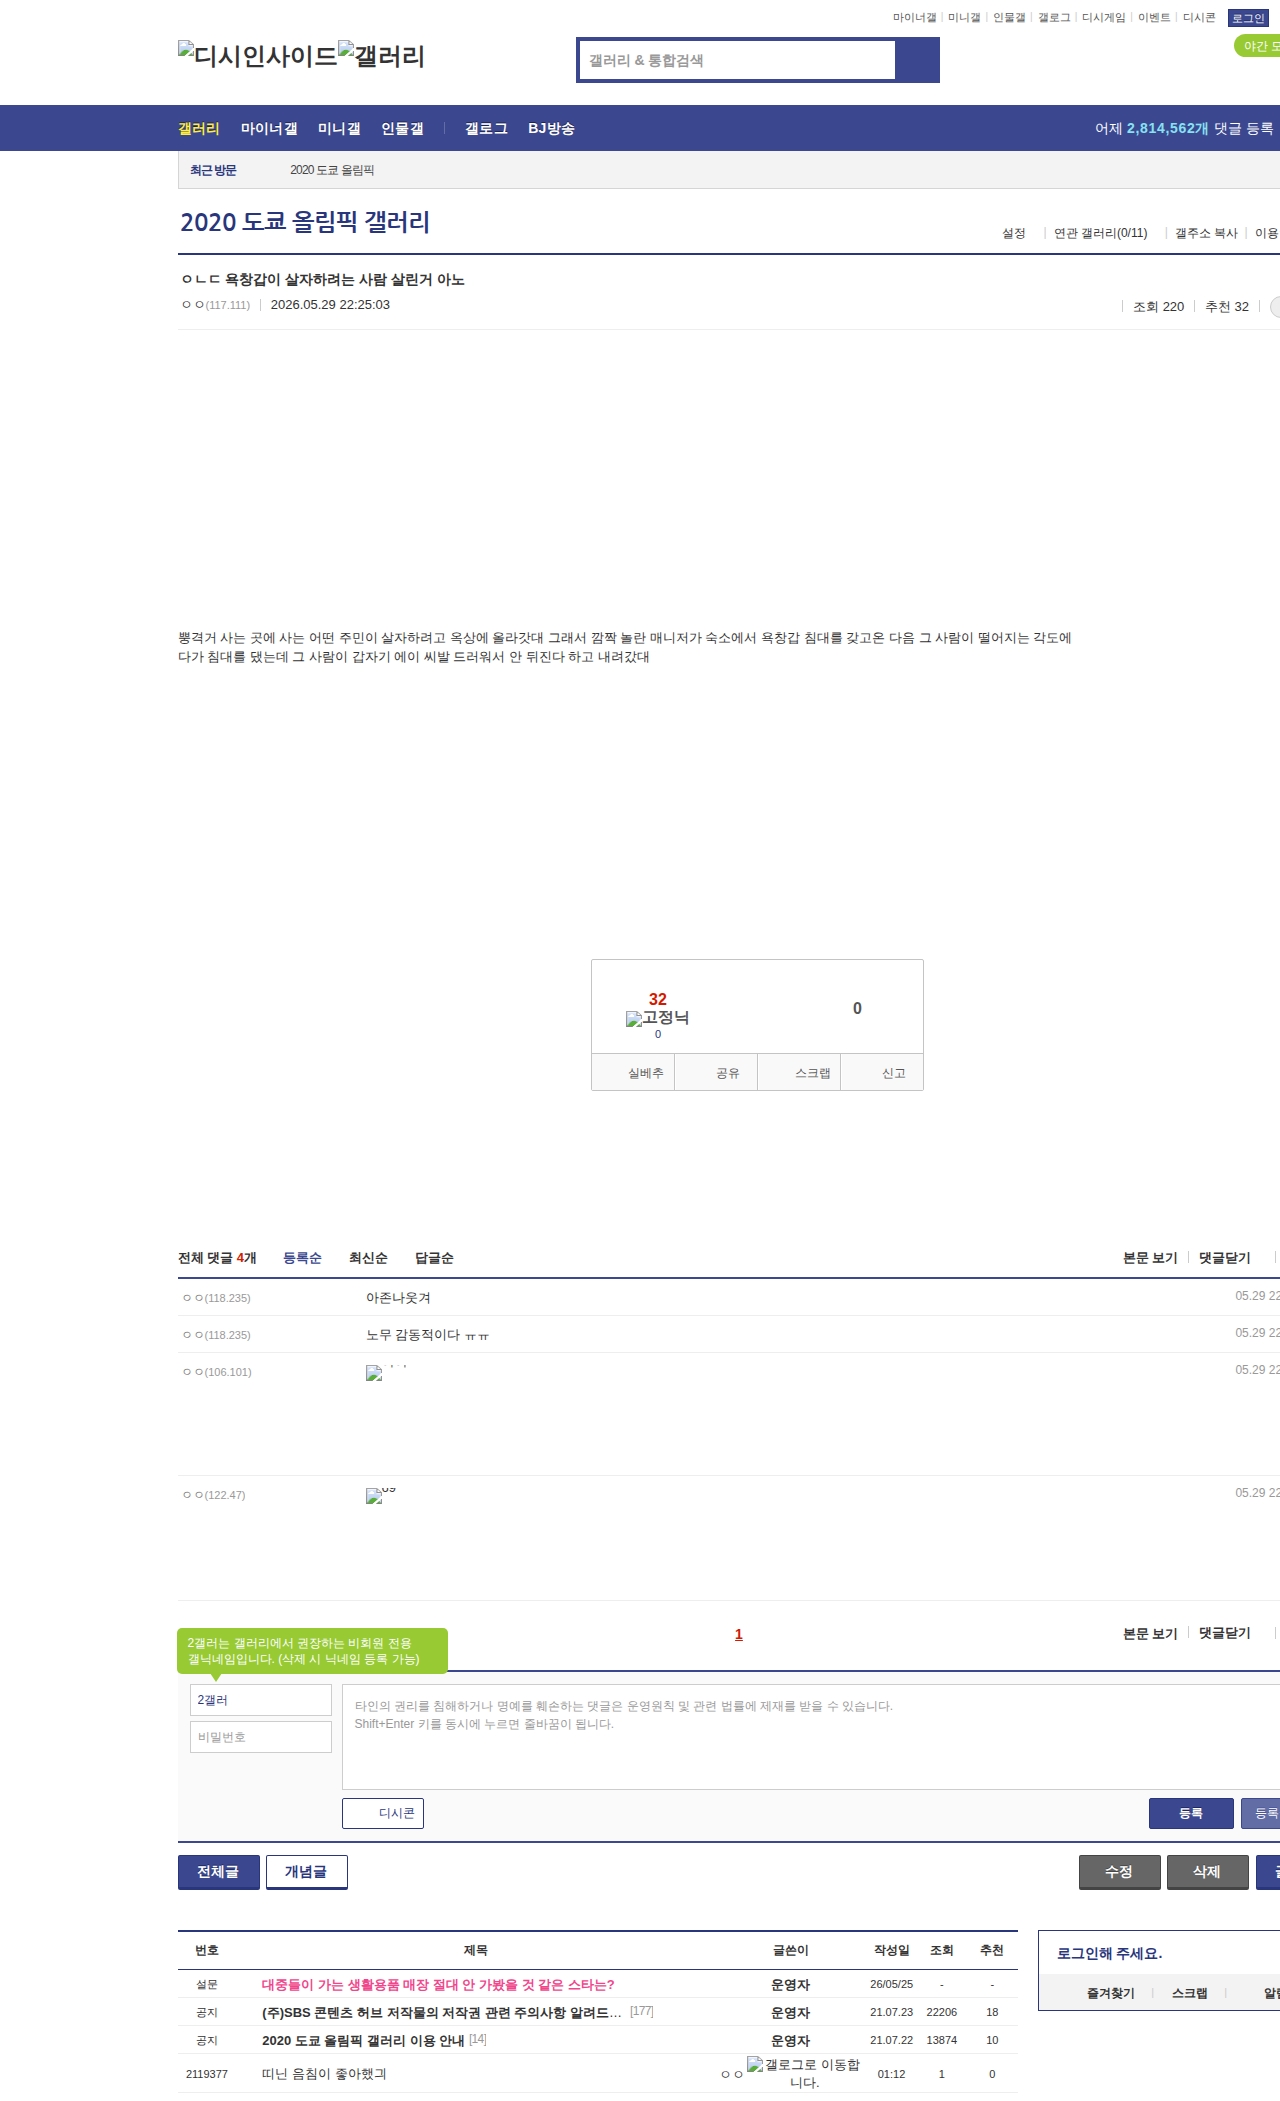Viewport: 1280px width, 2101px height.
Task: Click the 추천 count of 32 in the vote box
Action: pos(658,999)
